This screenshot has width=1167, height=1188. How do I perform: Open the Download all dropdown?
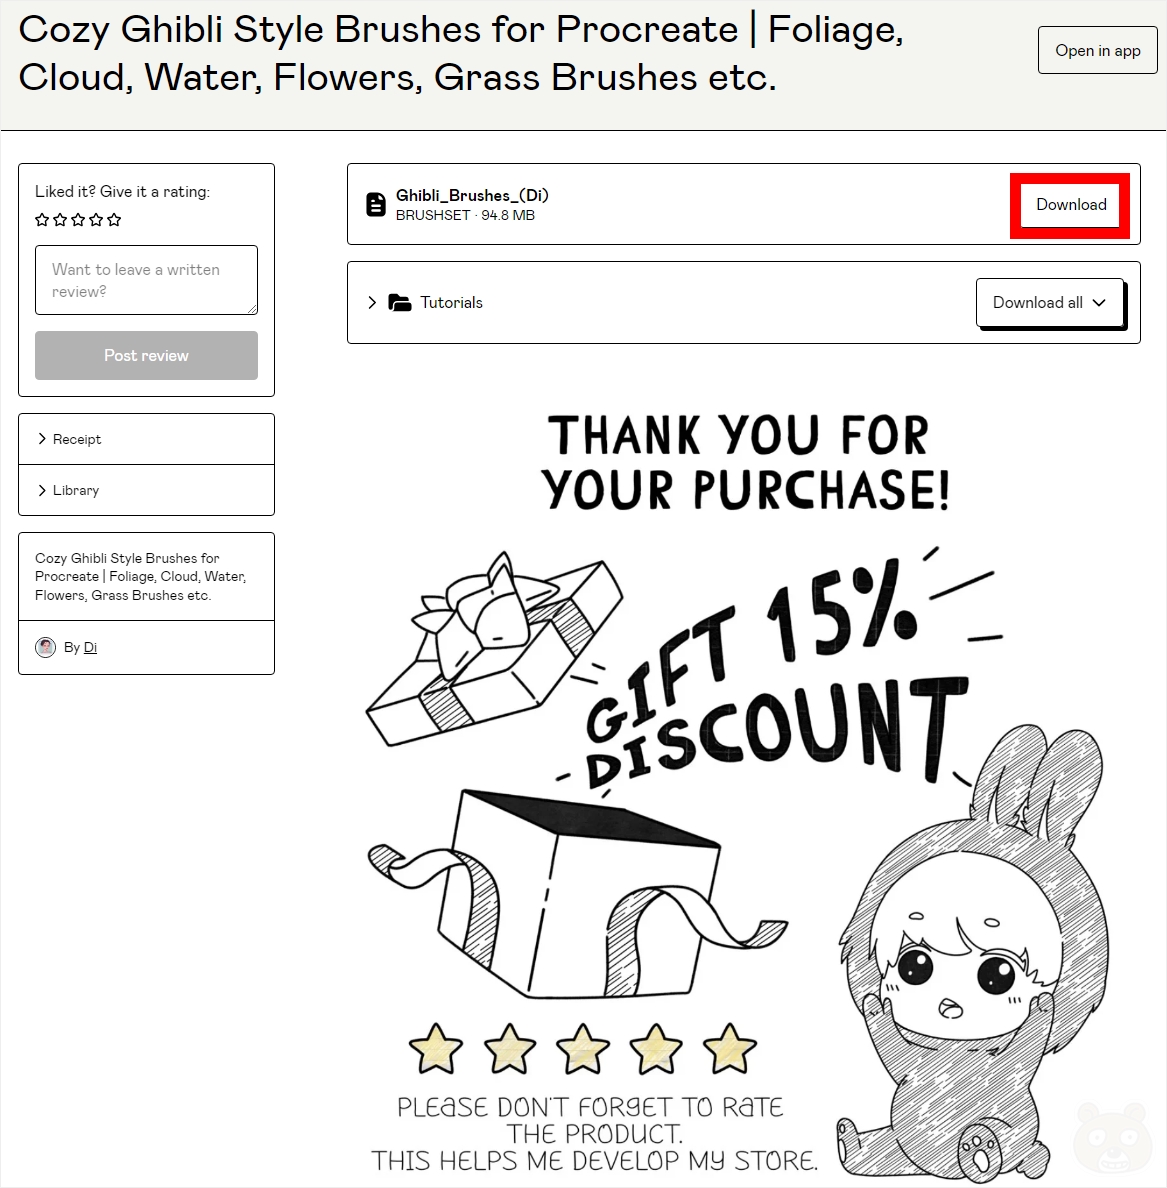point(1050,303)
